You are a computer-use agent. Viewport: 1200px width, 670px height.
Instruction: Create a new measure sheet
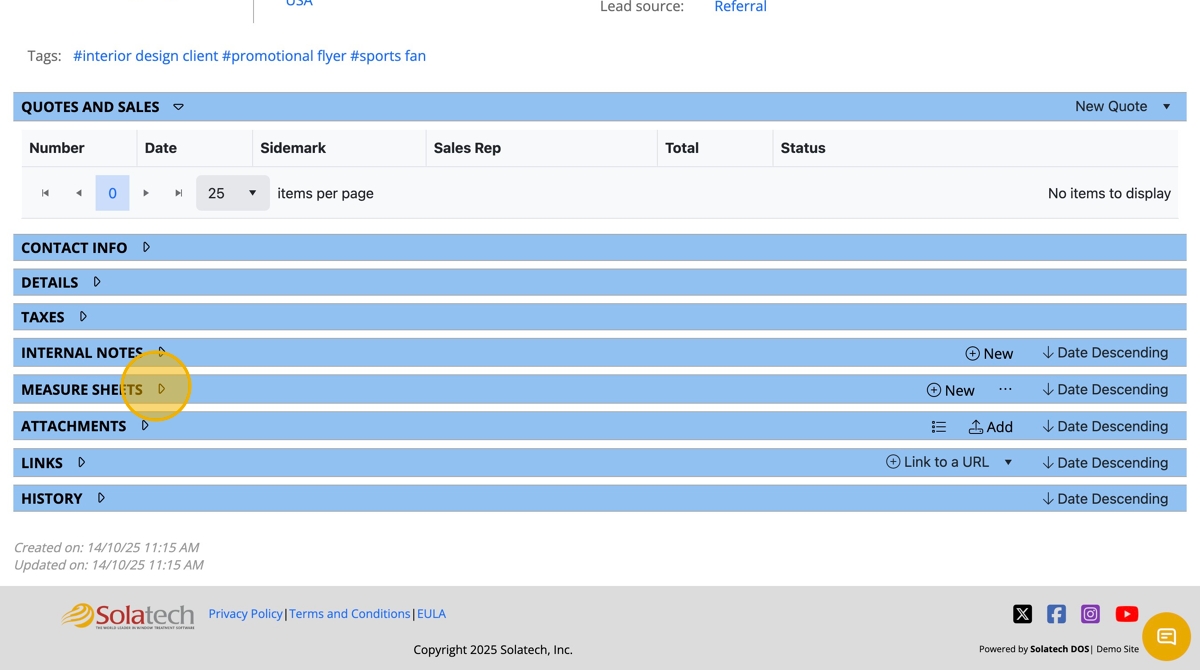point(950,390)
